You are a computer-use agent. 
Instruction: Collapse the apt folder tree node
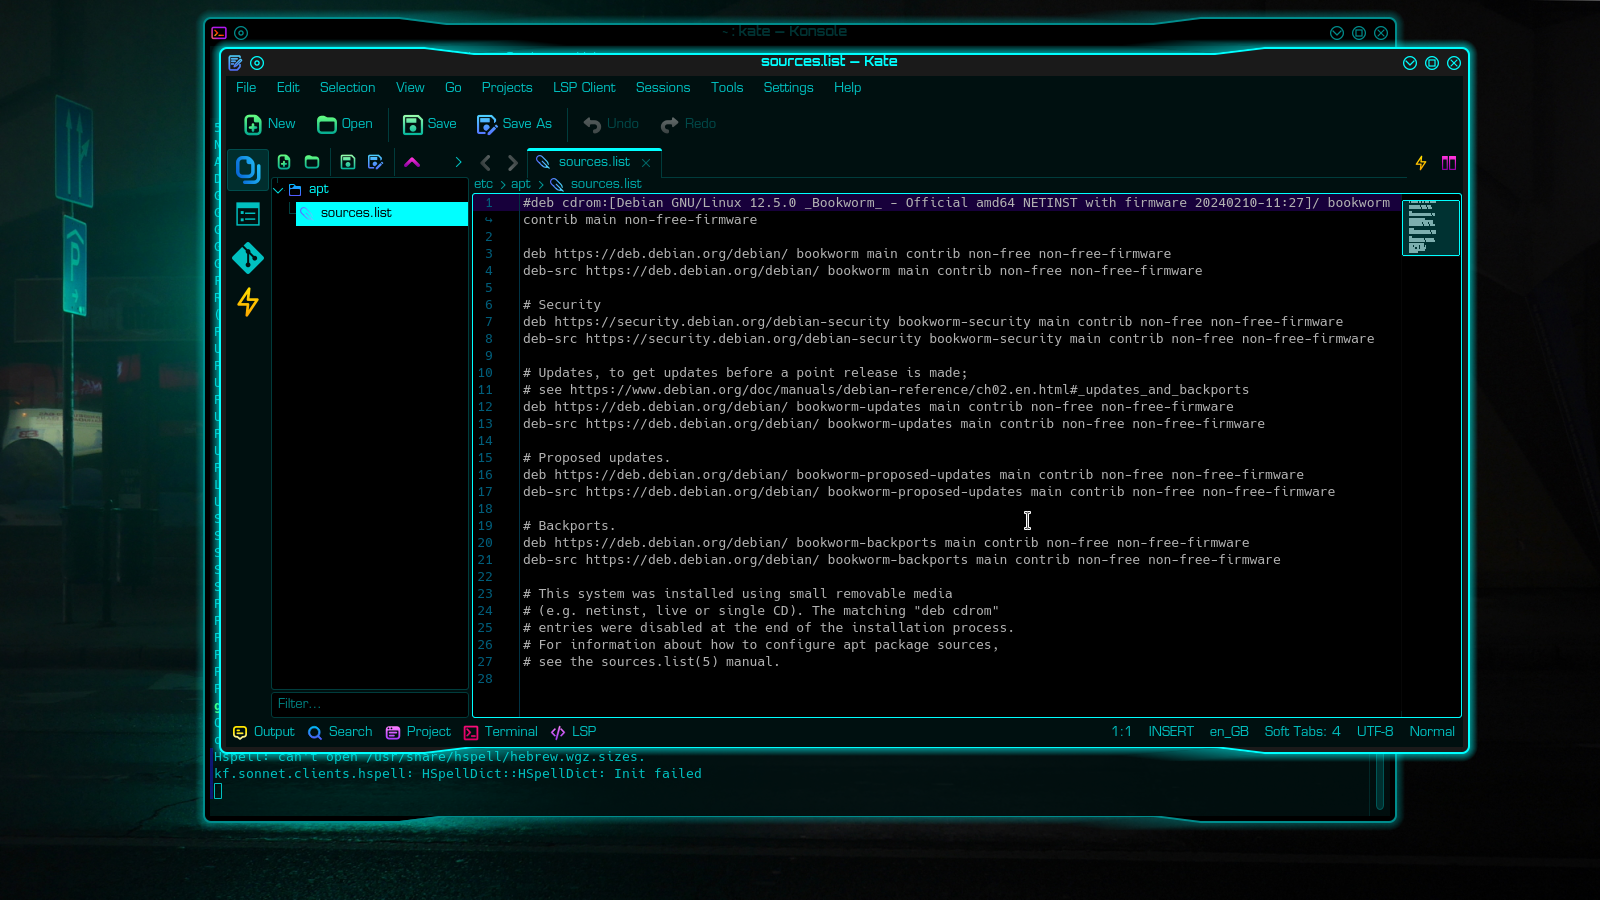(x=279, y=190)
